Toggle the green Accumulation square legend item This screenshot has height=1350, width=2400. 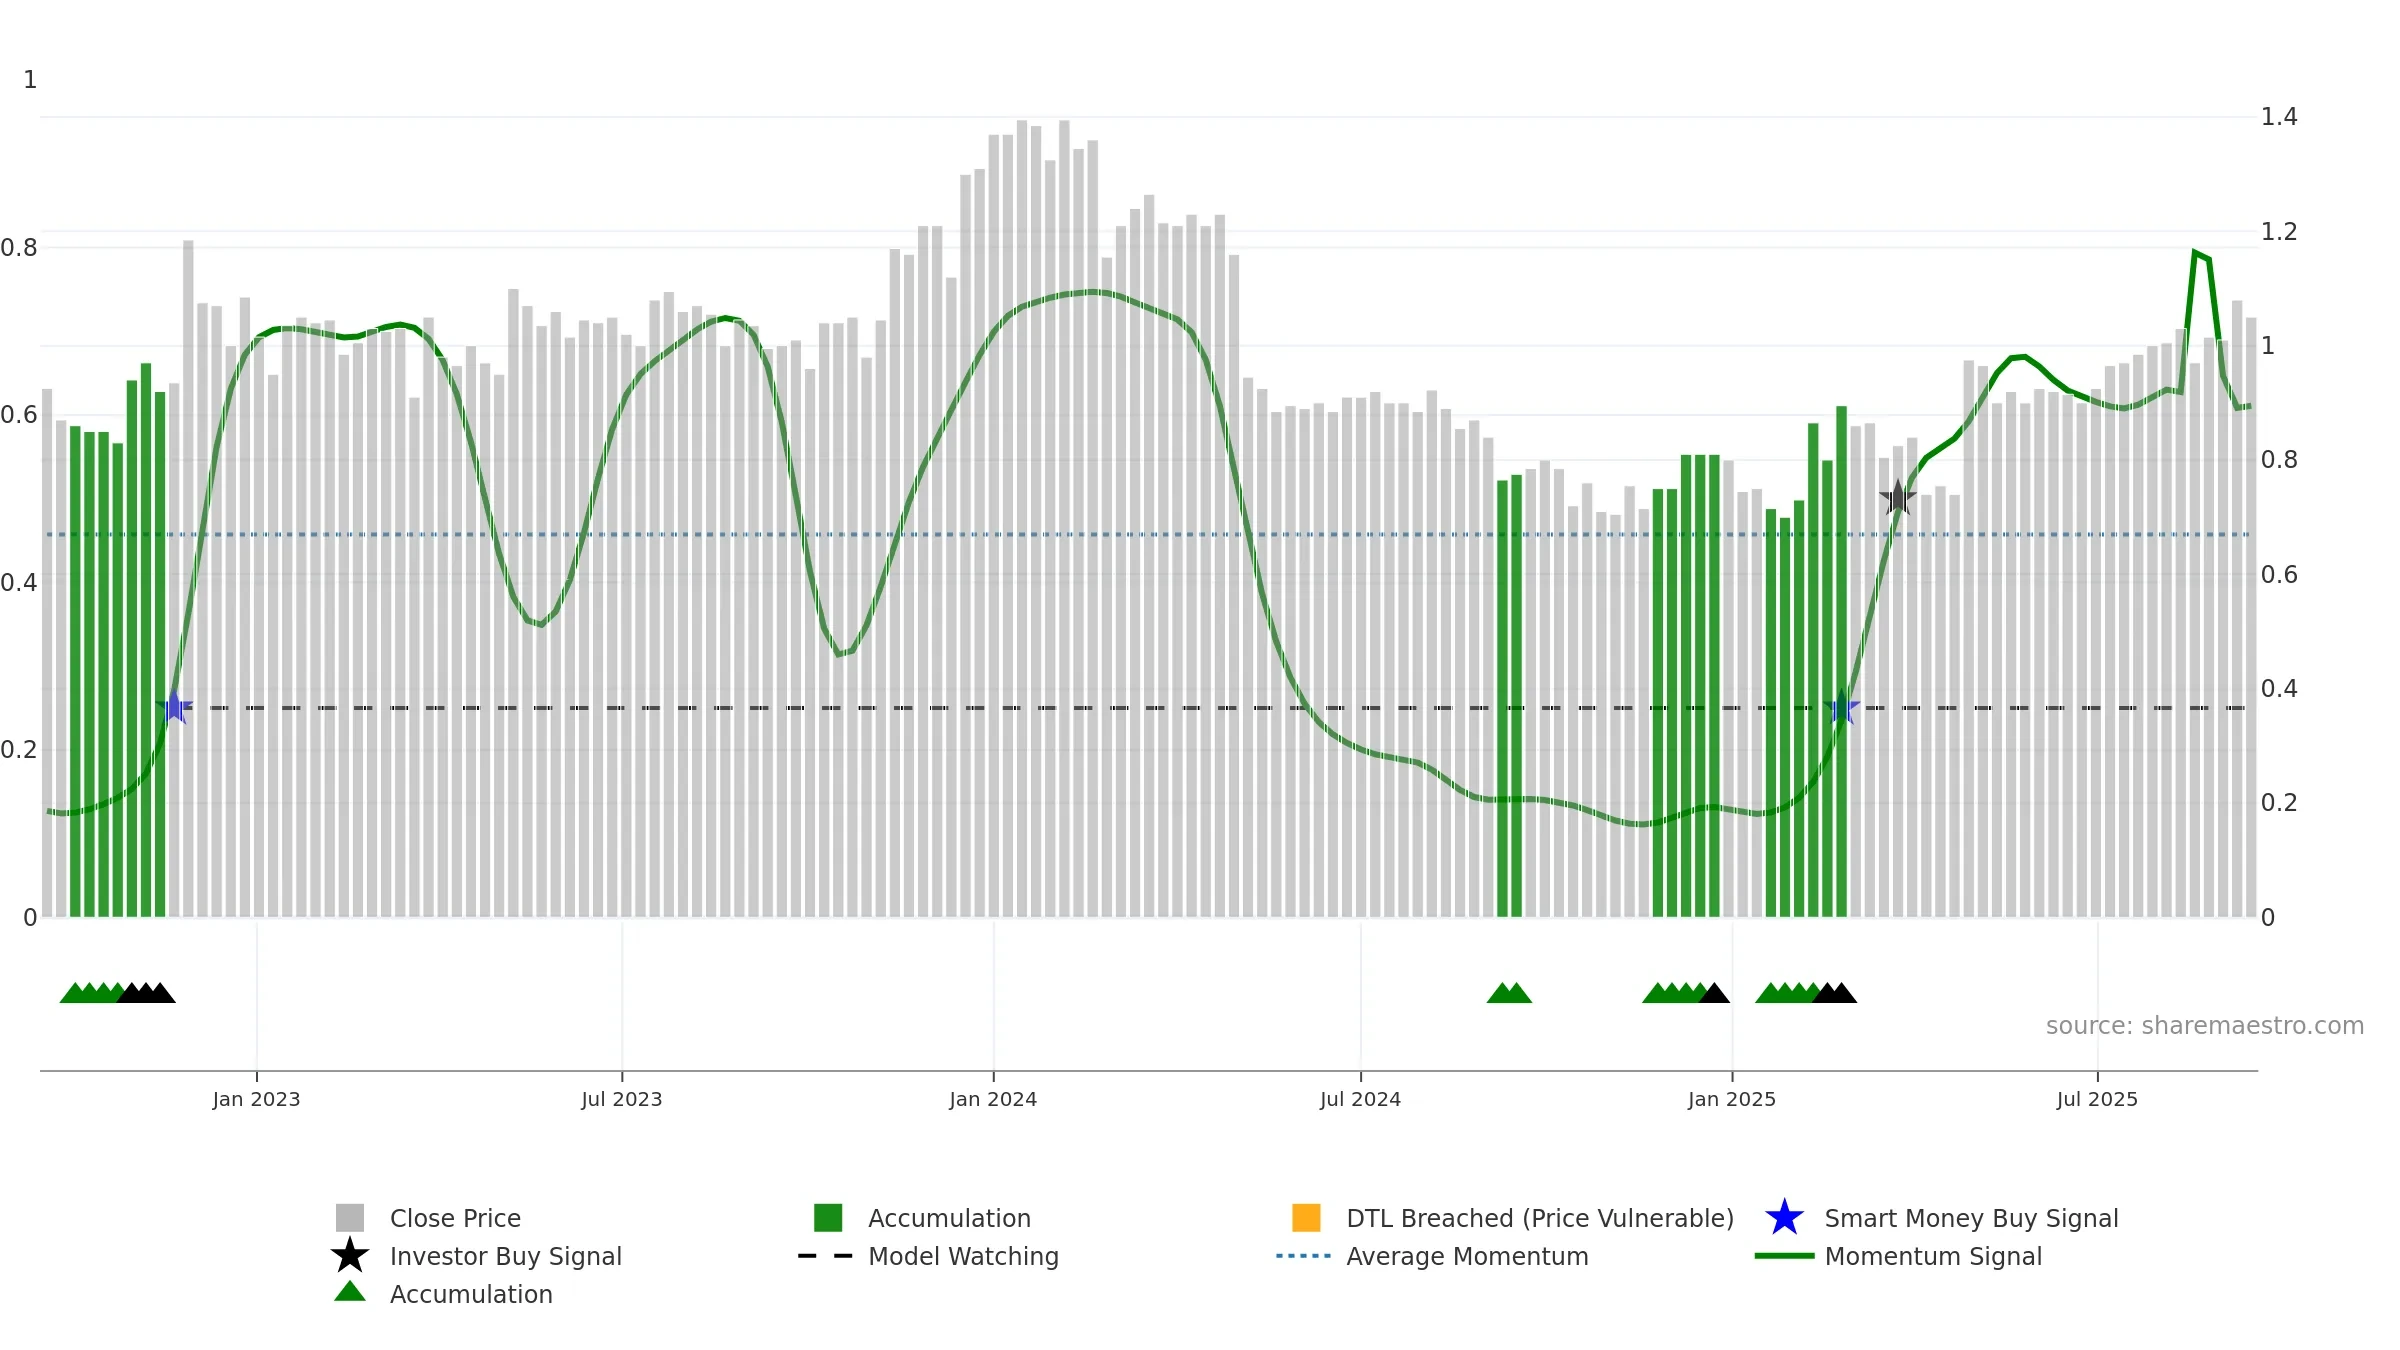(x=828, y=1218)
